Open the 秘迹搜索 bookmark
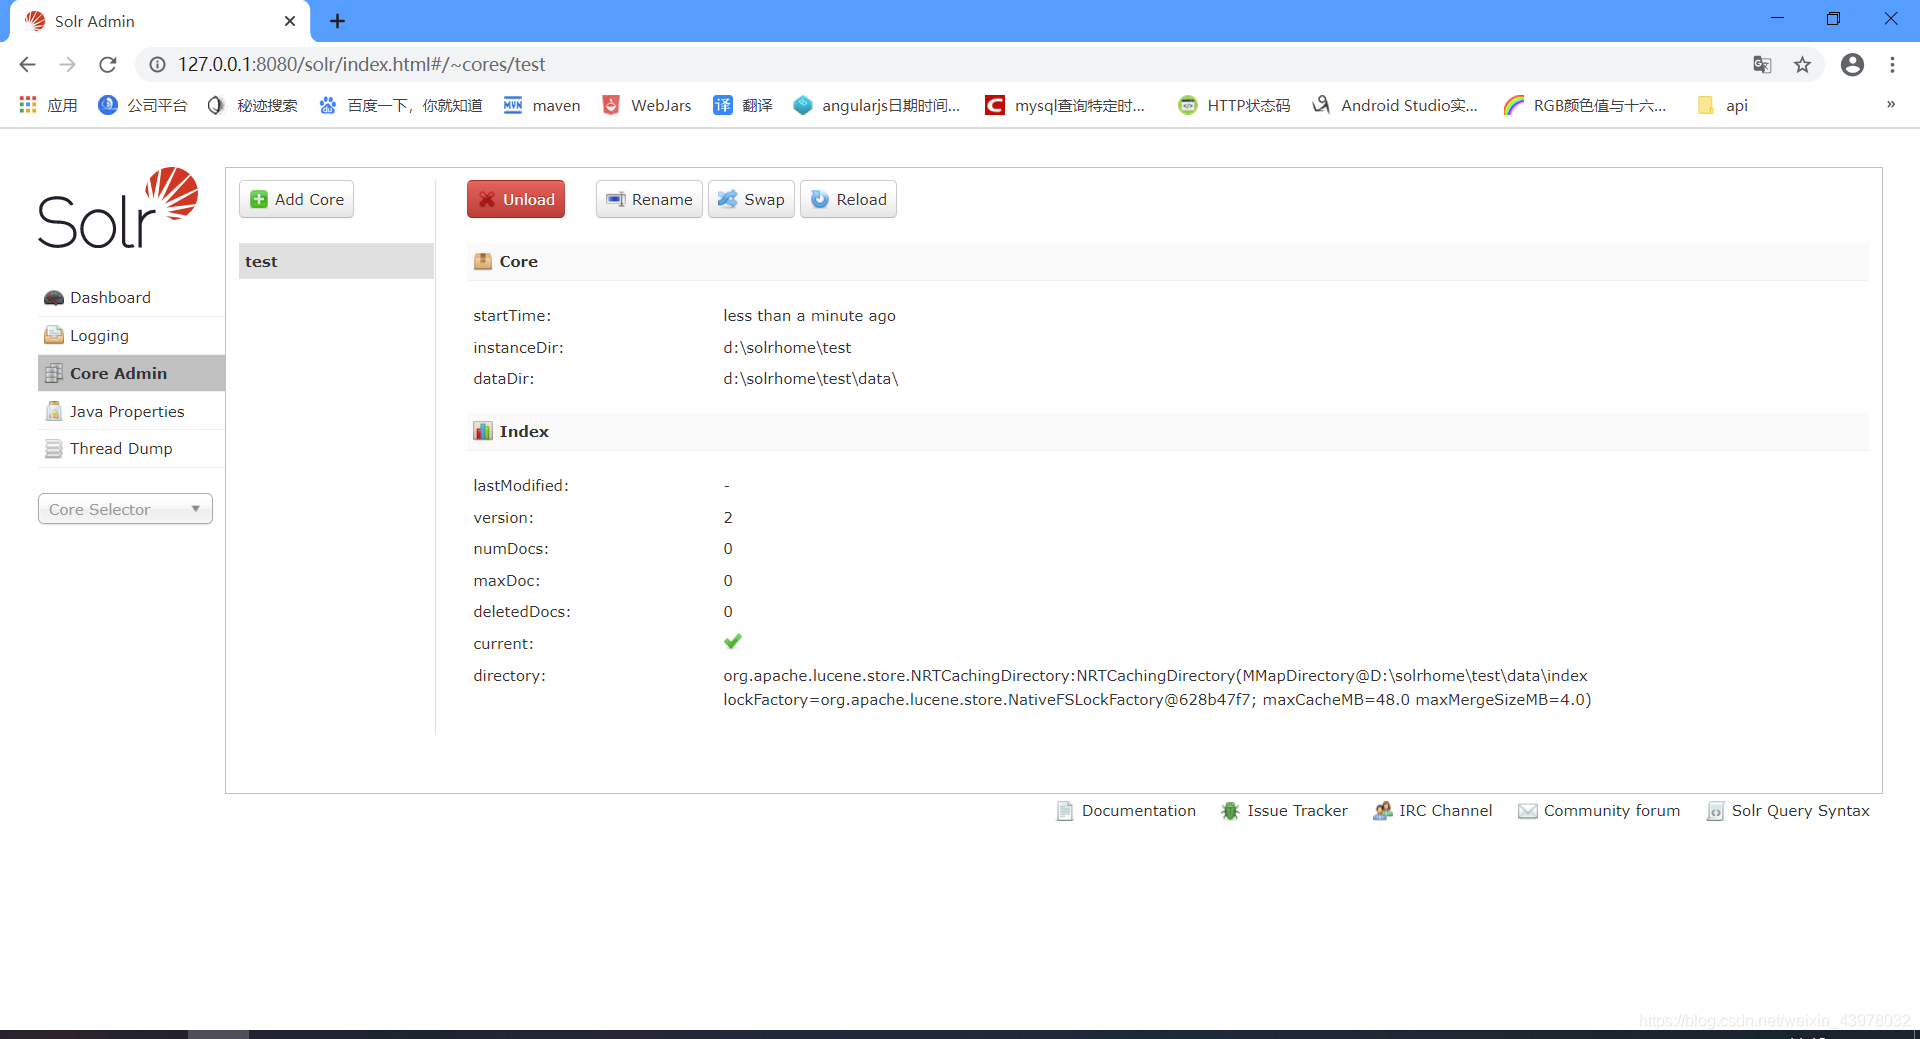The height and width of the screenshot is (1039, 1920). [253, 105]
